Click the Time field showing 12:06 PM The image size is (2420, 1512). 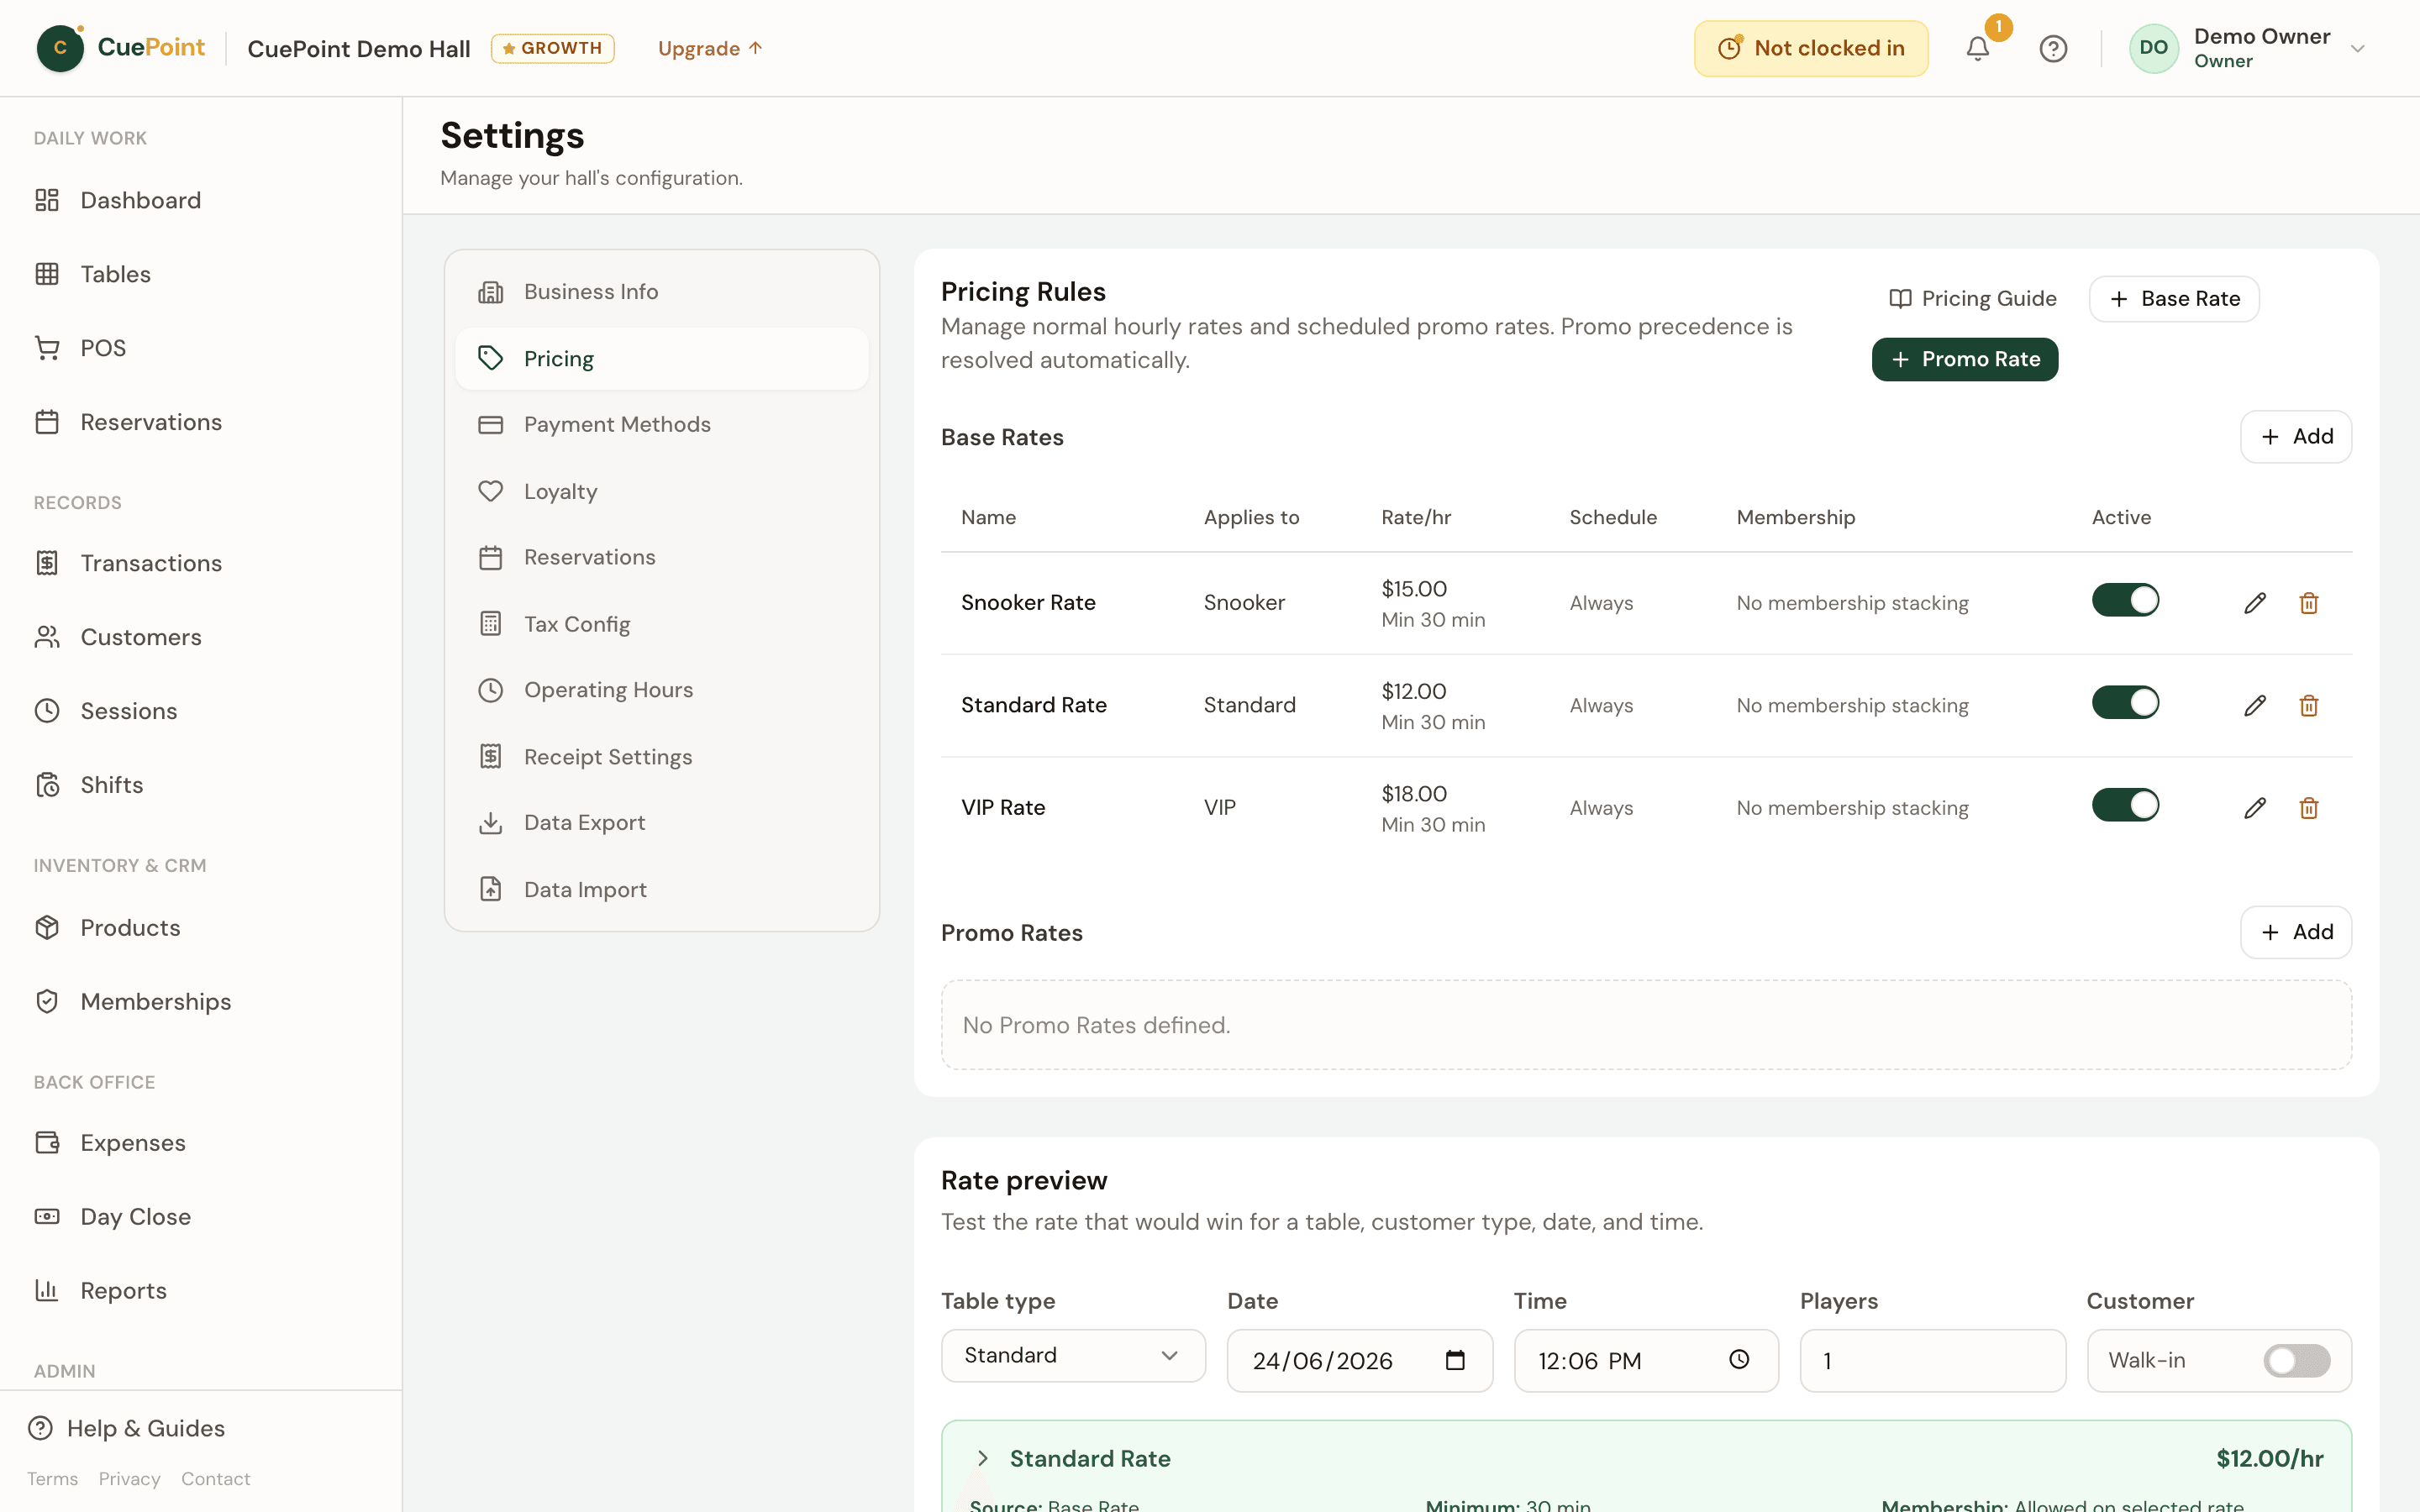click(x=1645, y=1360)
